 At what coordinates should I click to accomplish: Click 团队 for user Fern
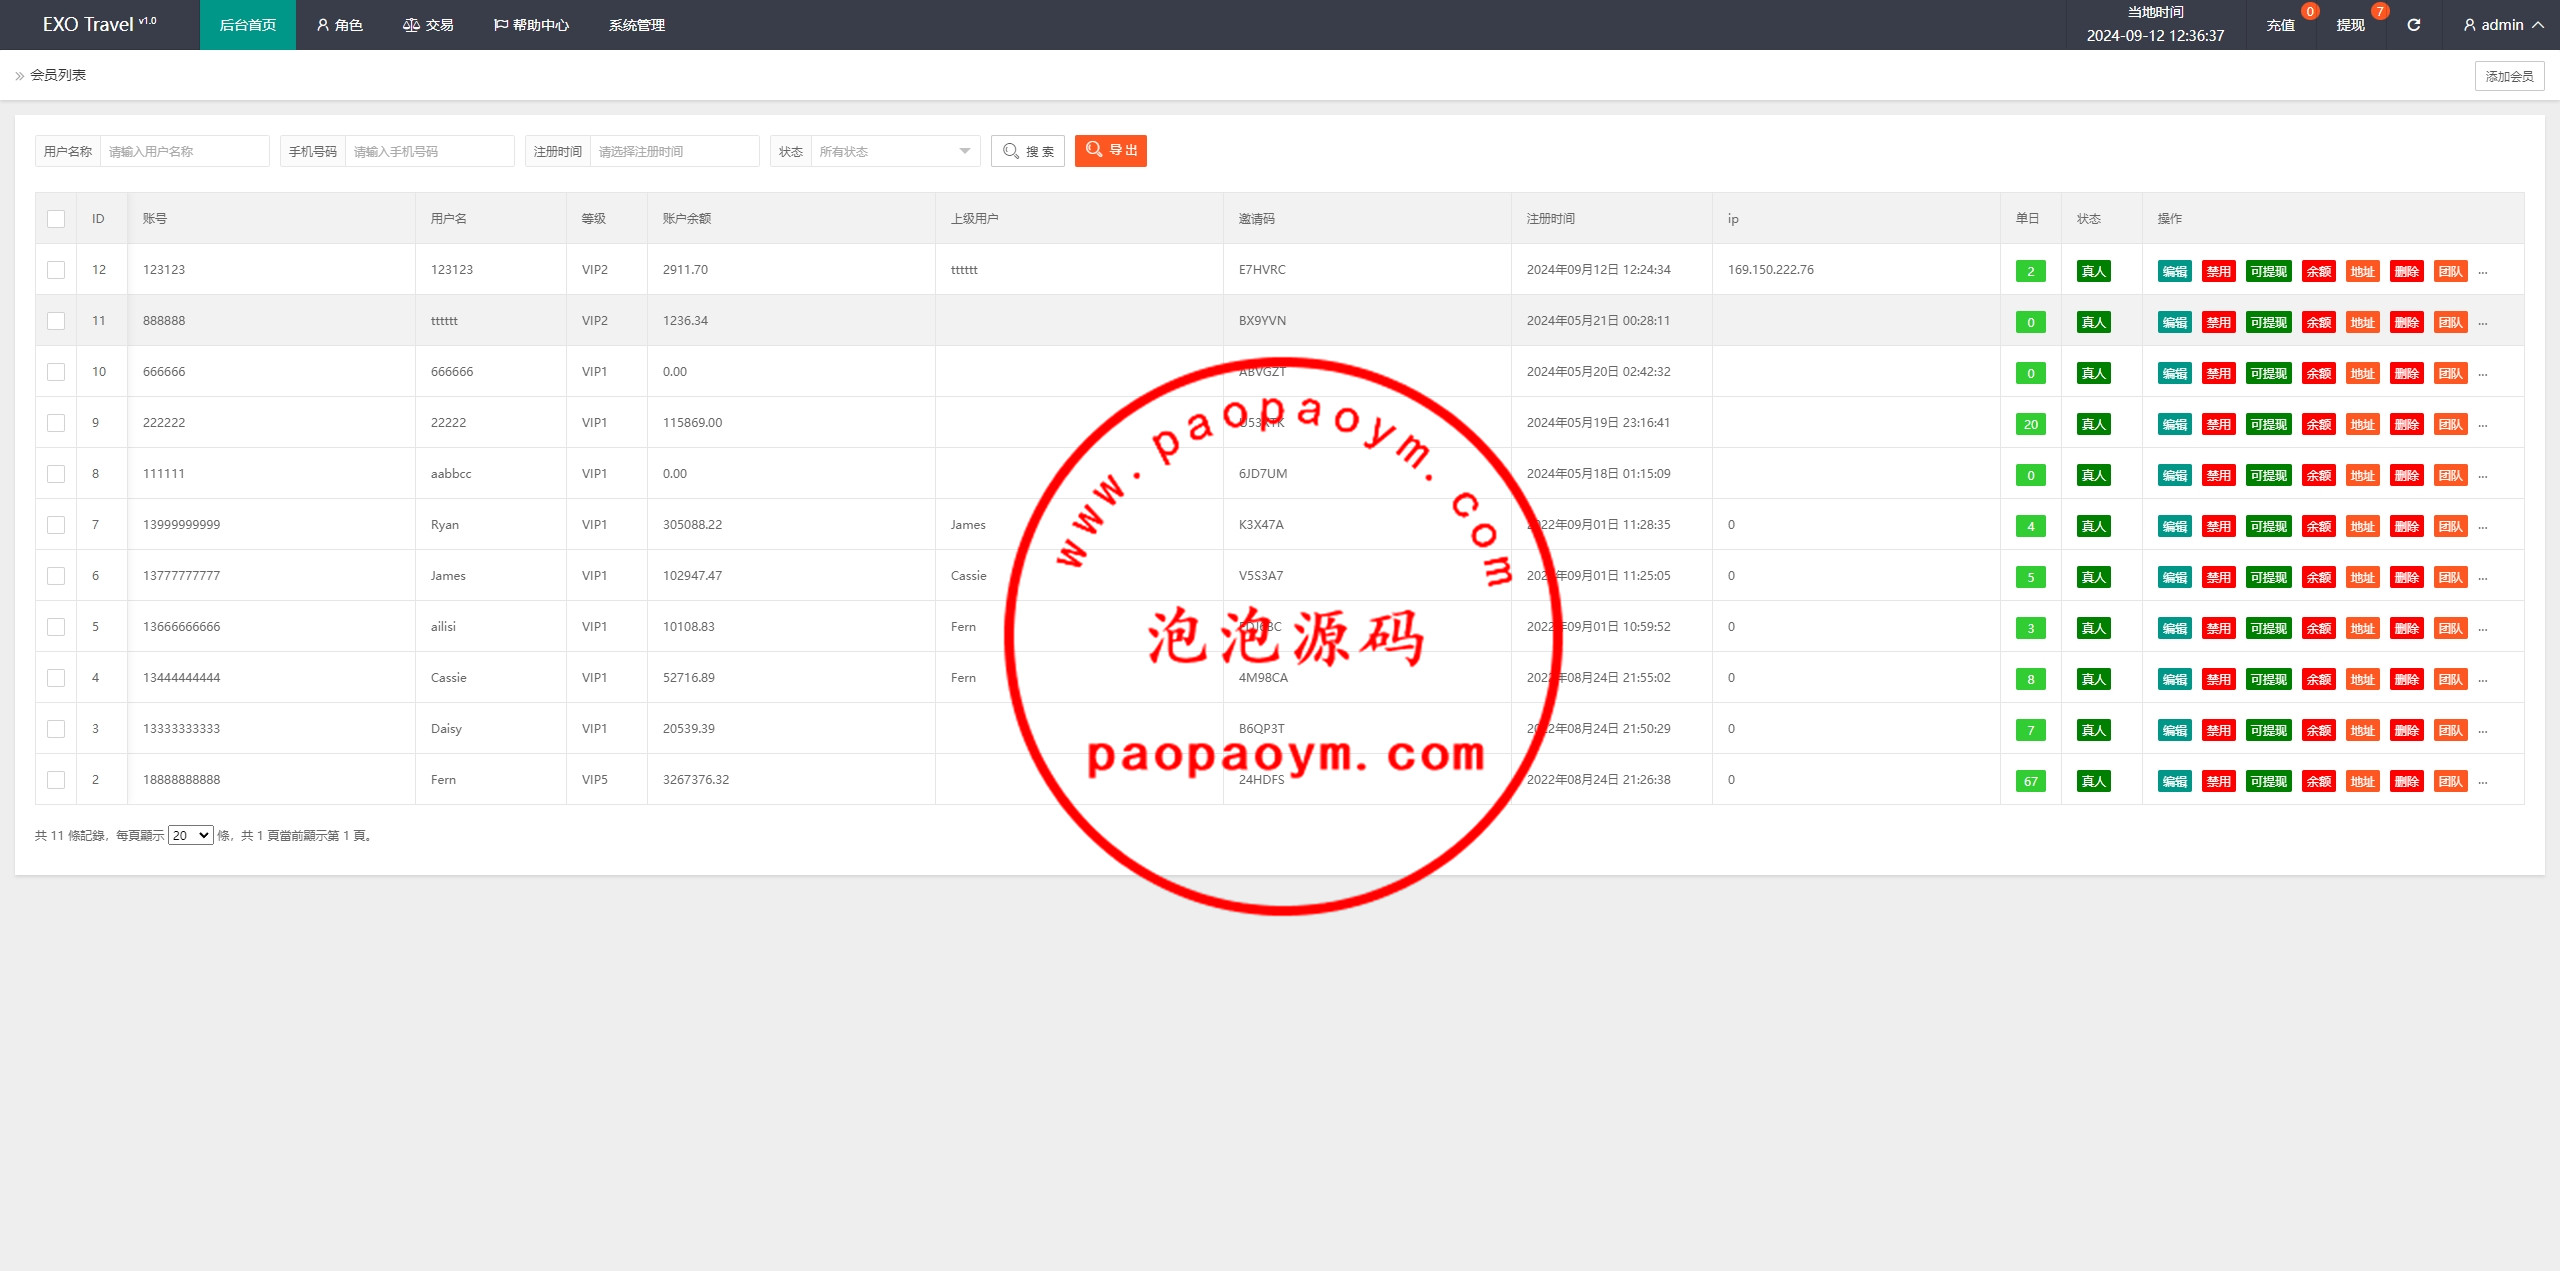click(2450, 781)
